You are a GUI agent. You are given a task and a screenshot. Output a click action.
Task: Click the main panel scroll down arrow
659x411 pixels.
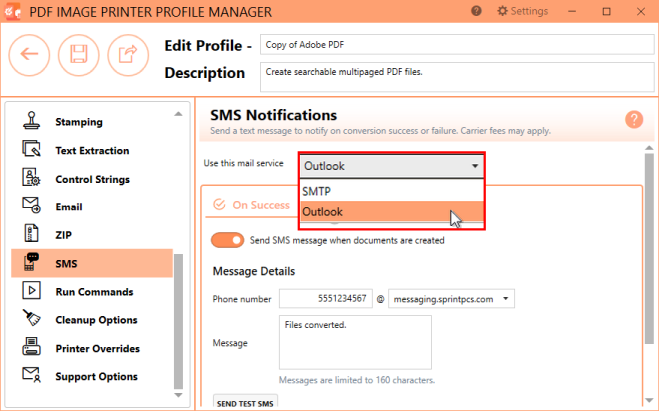click(x=649, y=400)
